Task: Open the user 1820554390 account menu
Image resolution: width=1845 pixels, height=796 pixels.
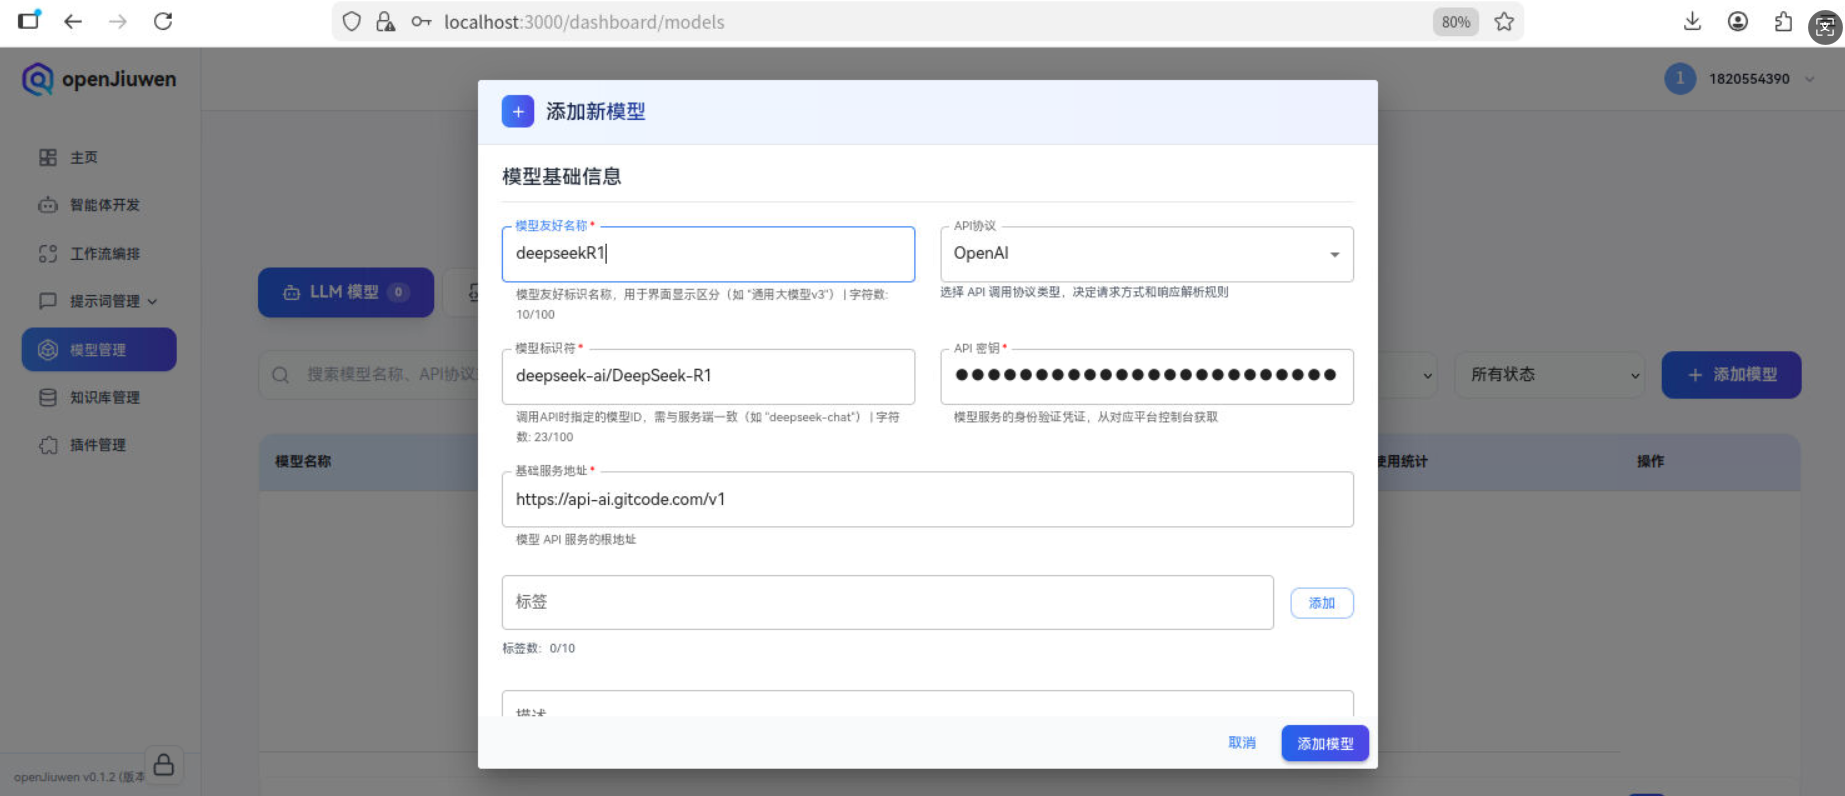Action: 1740,79
